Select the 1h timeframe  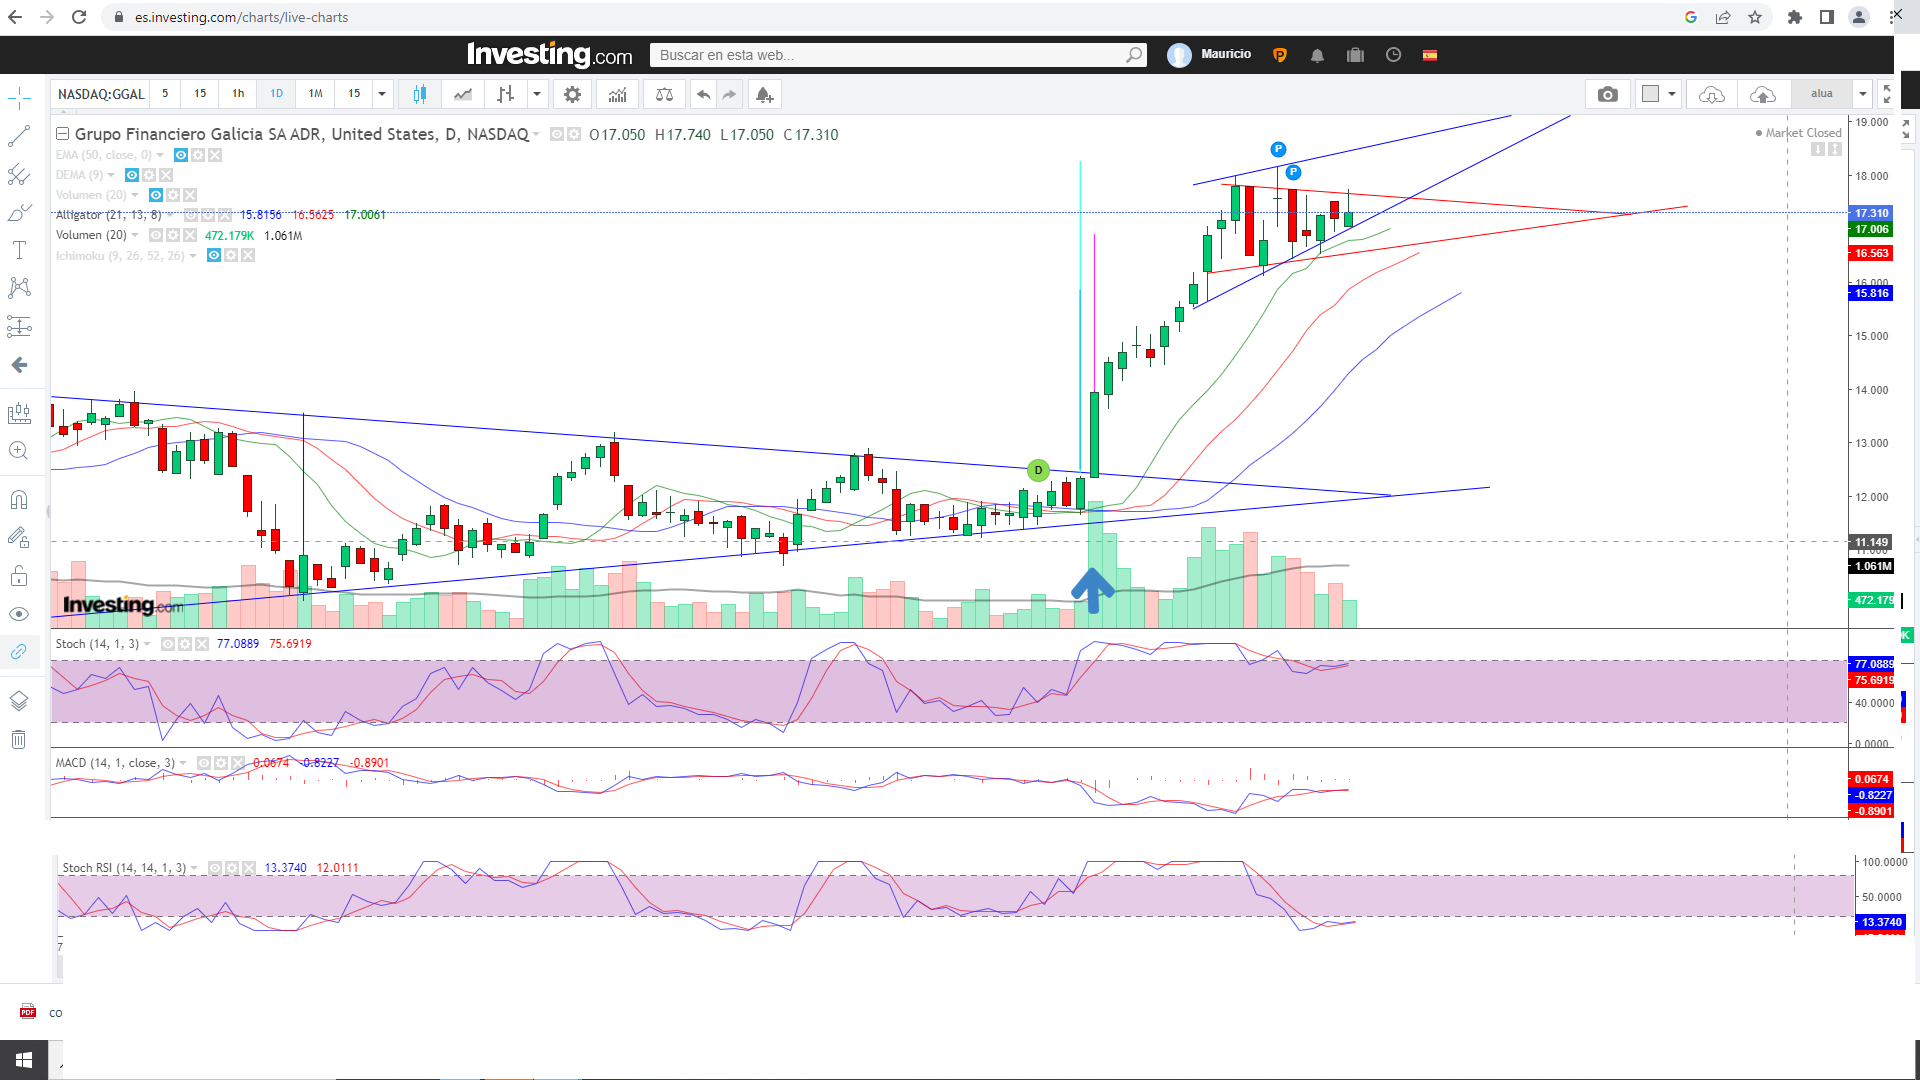tap(238, 94)
